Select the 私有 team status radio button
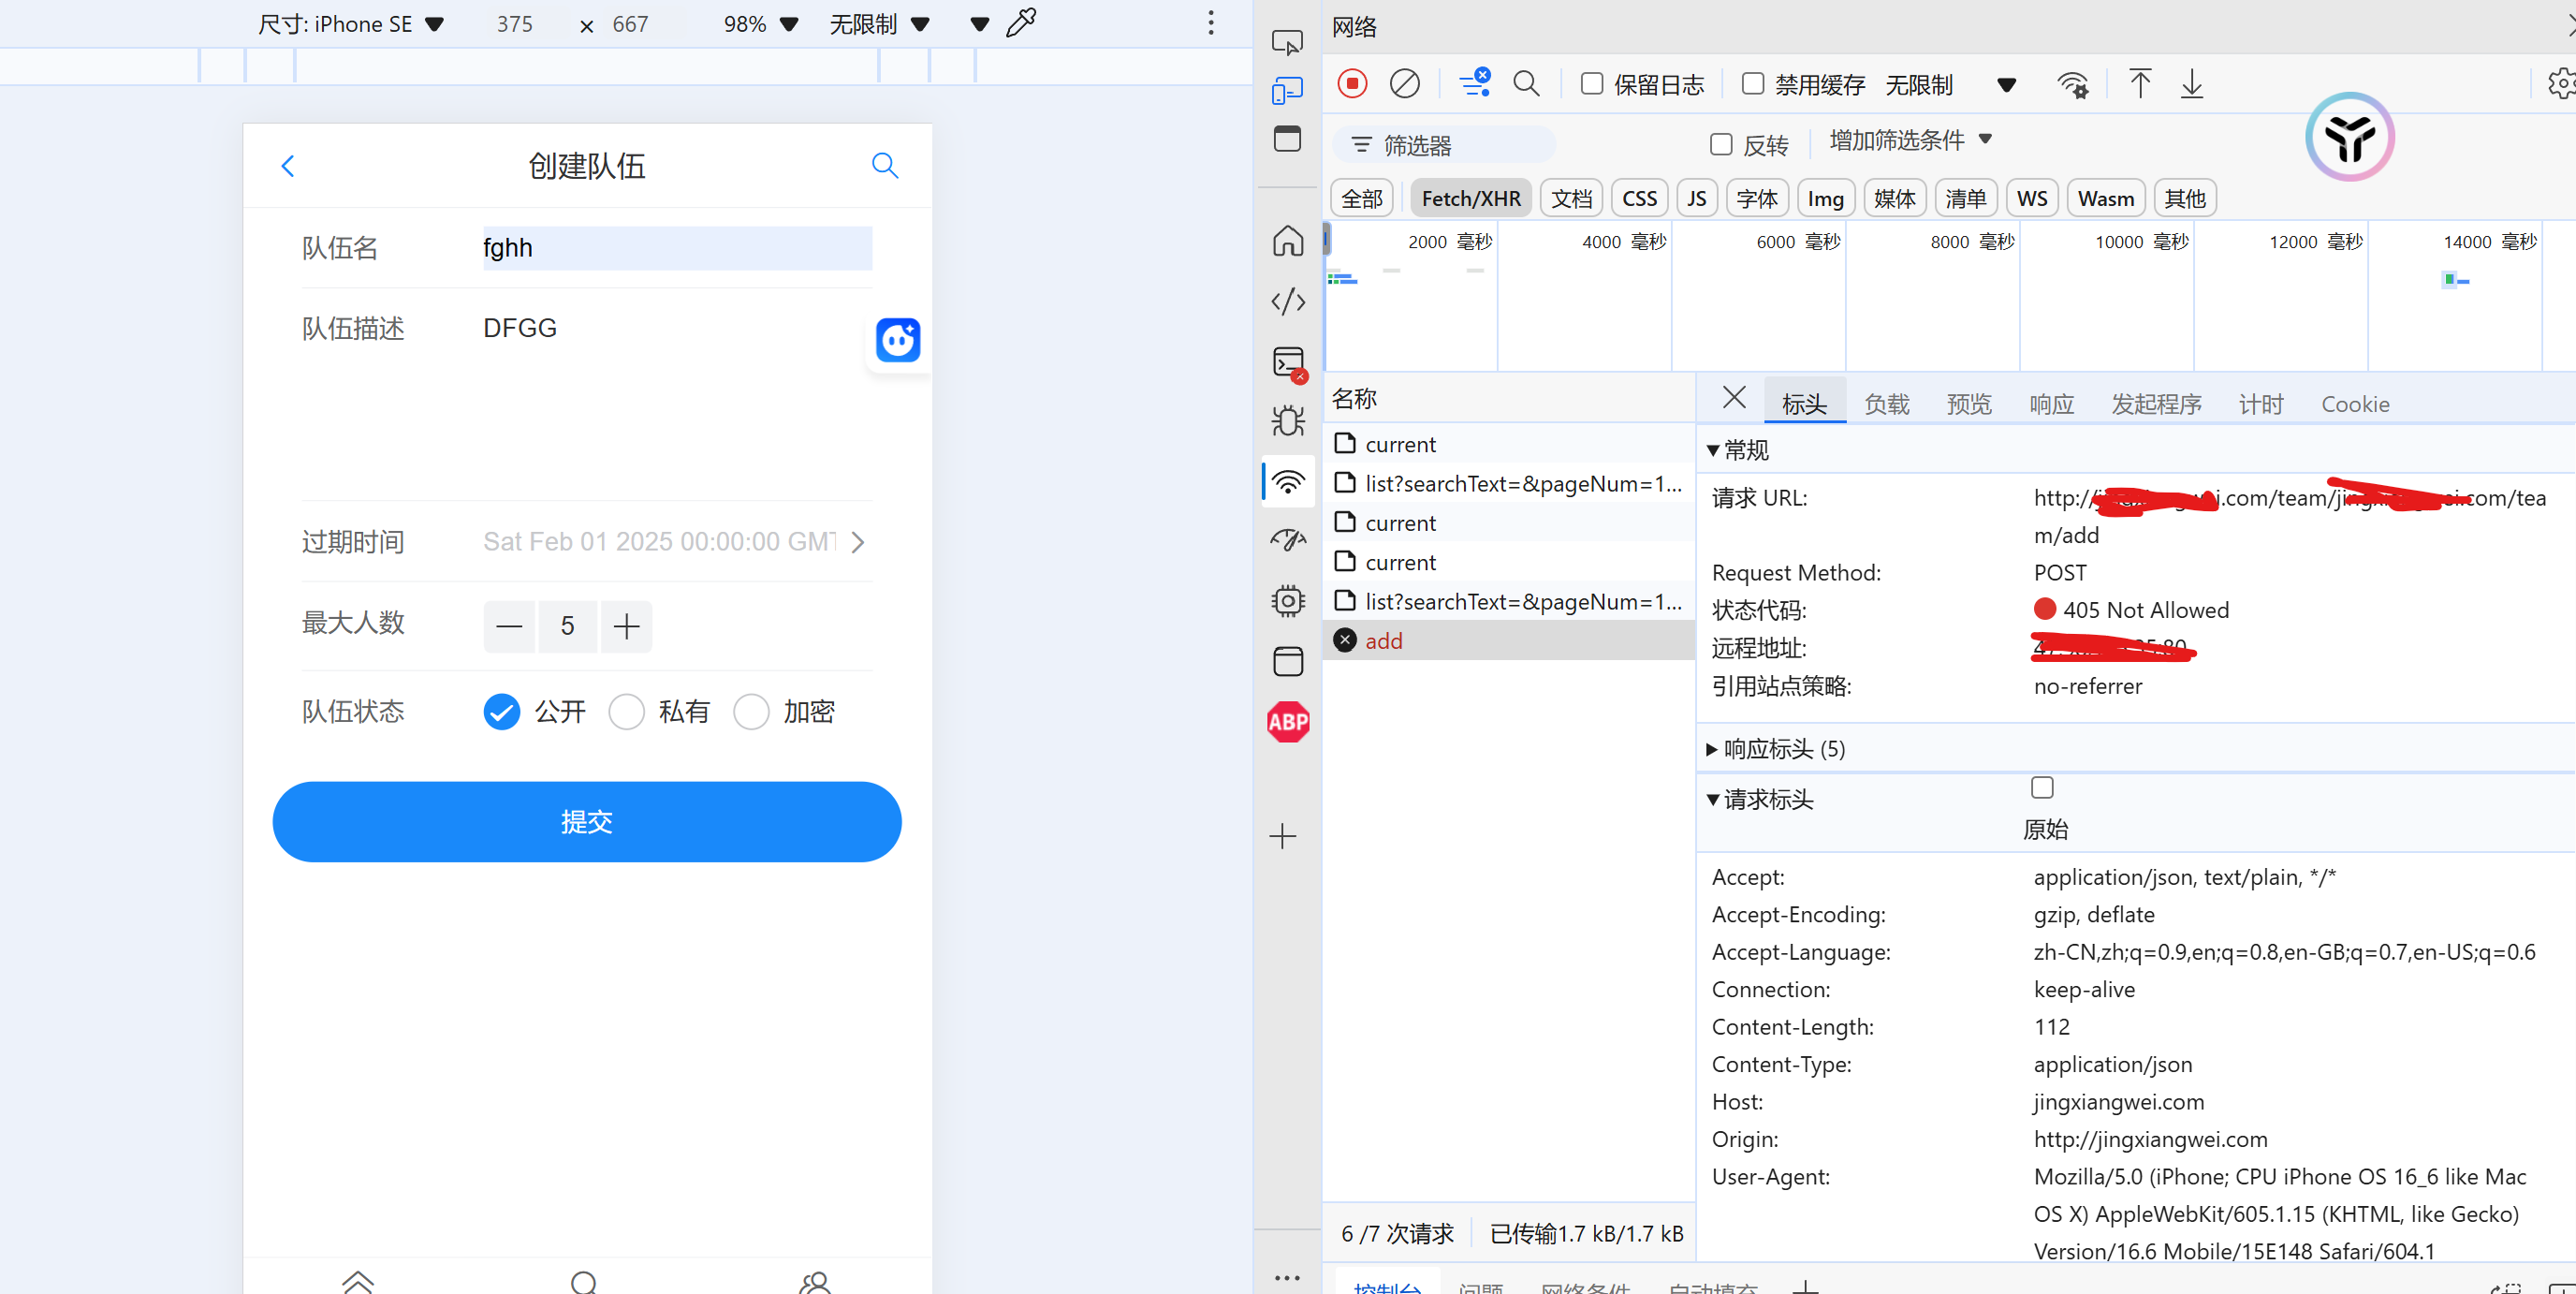The width and height of the screenshot is (2576, 1294). tap(627, 711)
